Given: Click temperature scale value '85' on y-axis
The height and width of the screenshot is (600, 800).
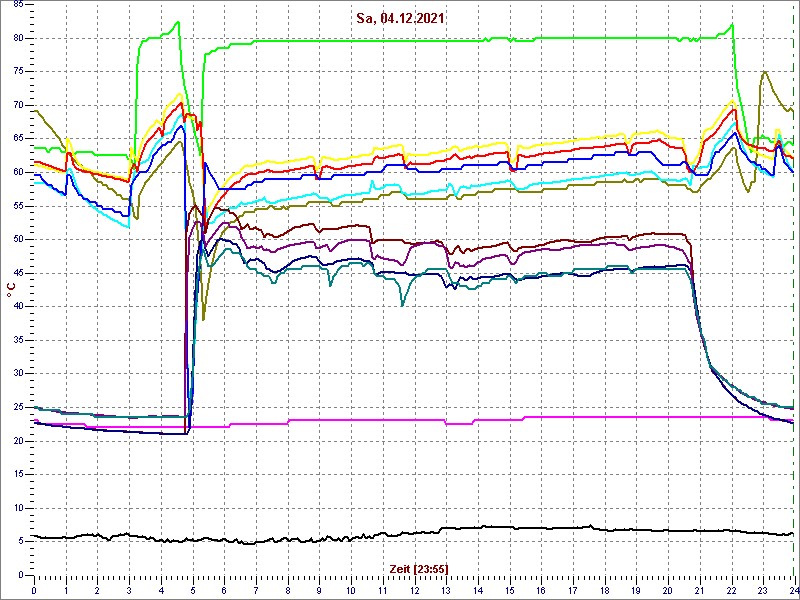Looking at the screenshot, I should tap(19, 5).
